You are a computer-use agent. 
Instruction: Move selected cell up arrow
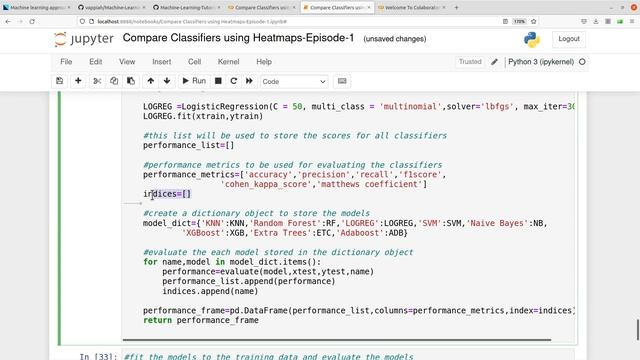pyautogui.click(x=151, y=81)
